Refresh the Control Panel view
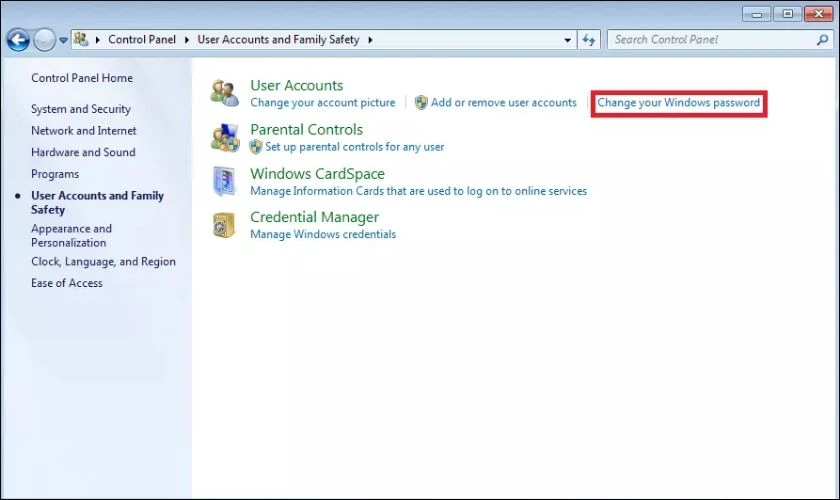840x500 pixels. click(589, 40)
